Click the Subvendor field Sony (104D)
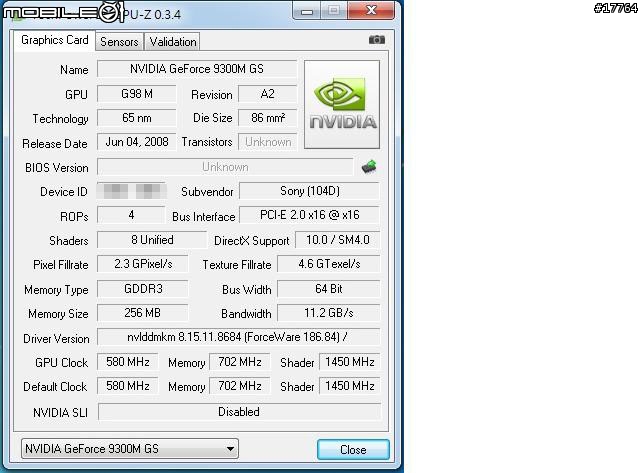This screenshot has width=640, height=473. [309, 191]
